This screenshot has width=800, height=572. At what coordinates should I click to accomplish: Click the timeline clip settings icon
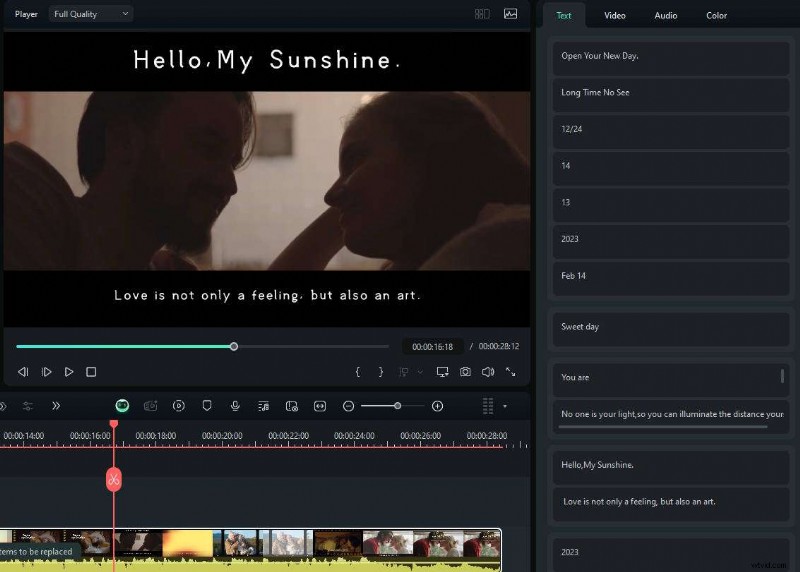coord(291,406)
